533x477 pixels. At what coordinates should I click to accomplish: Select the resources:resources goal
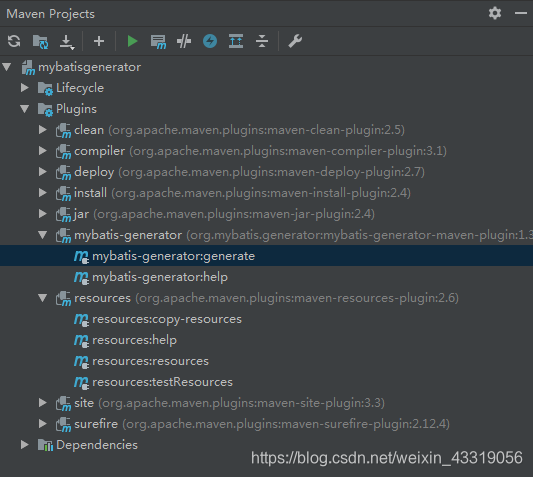click(266, 361)
